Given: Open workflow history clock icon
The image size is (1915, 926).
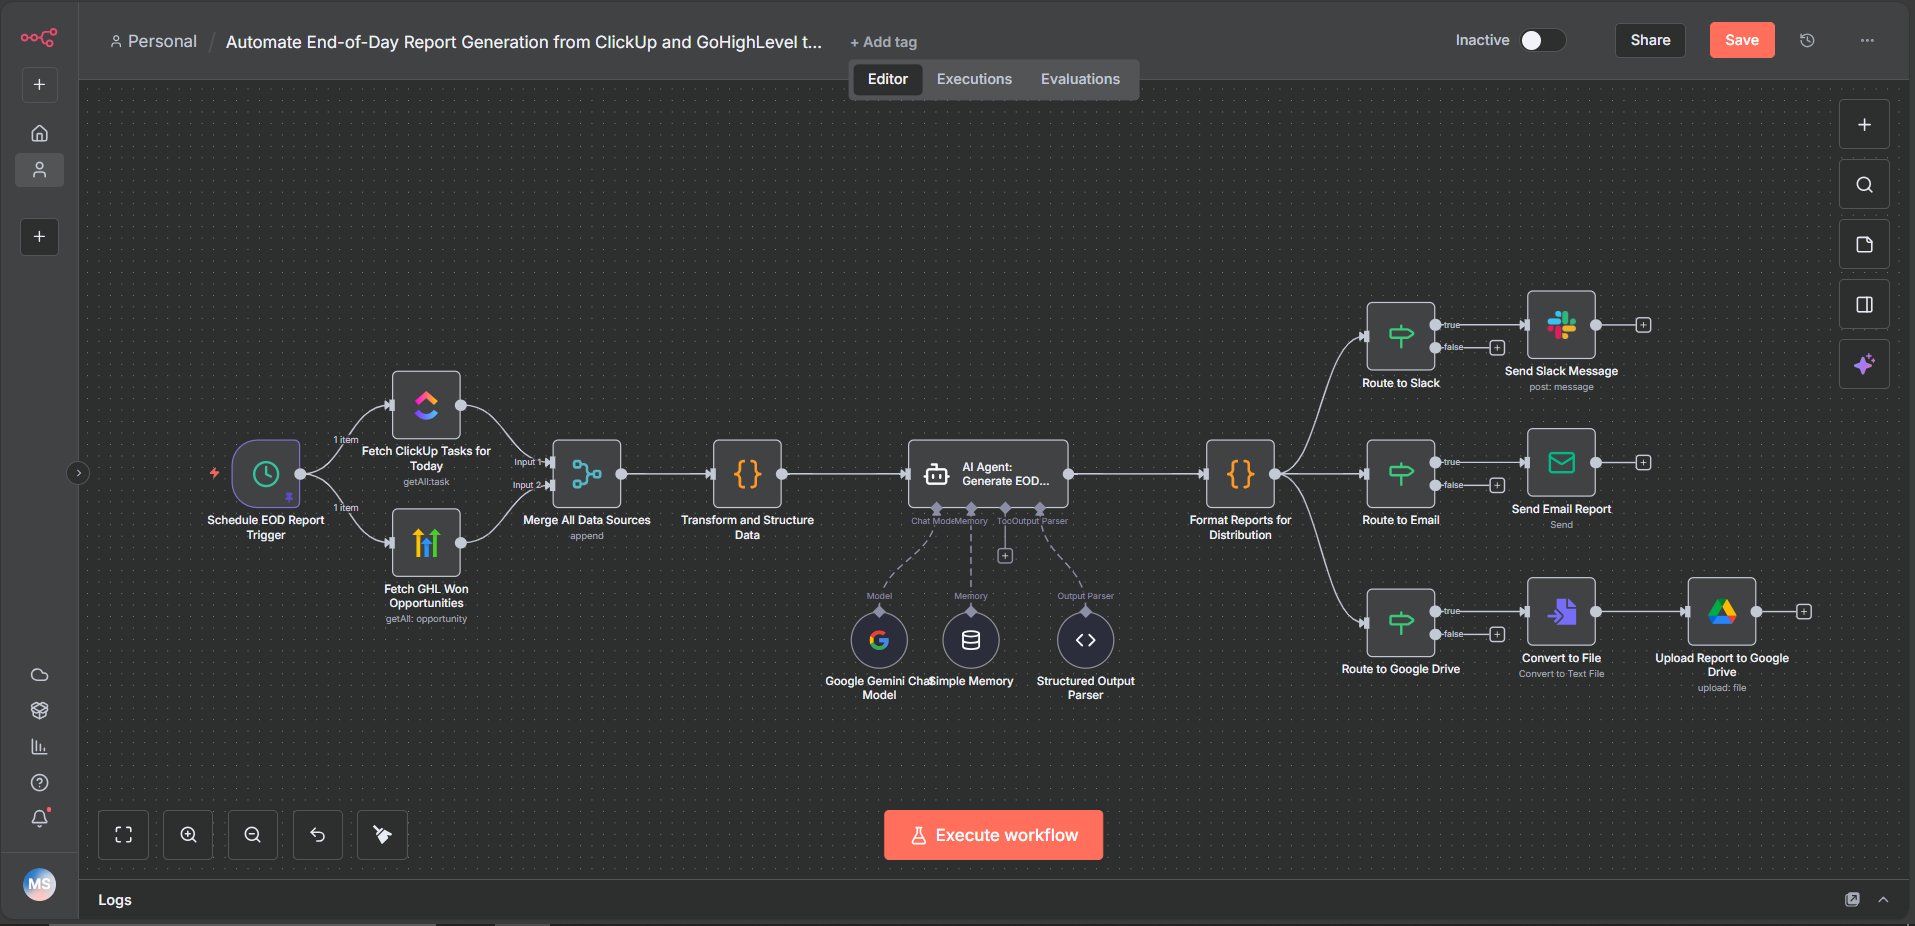Looking at the screenshot, I should click(1807, 40).
